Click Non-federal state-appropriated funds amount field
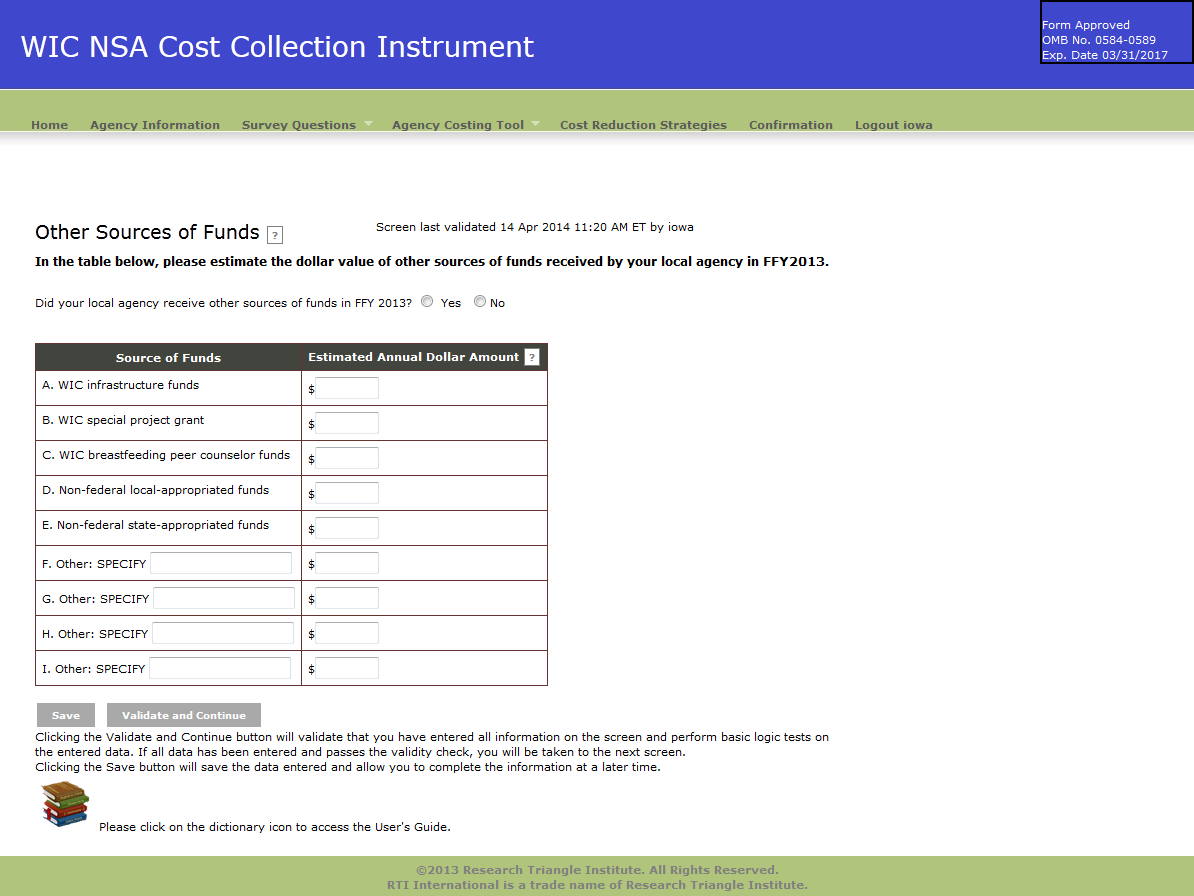The image size is (1194, 896). [347, 528]
